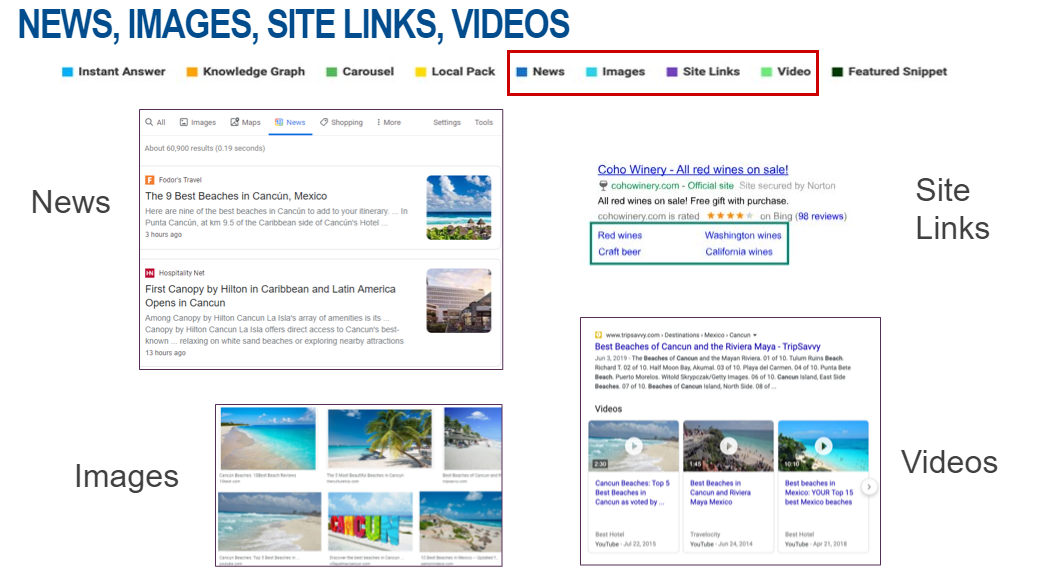Image resolution: width=1052 pixels, height=579 pixels.
Task: Click the palm tree beach image
Action: (380, 439)
